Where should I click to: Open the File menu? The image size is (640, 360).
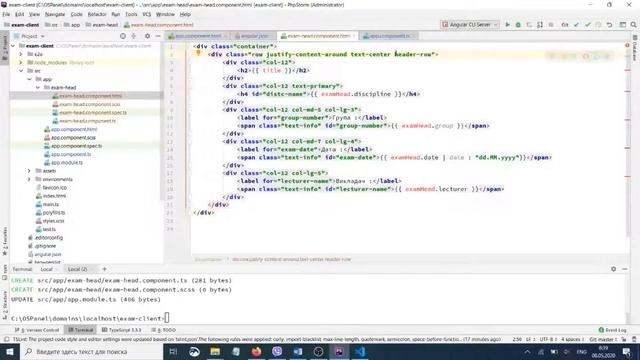(x=6, y=14)
